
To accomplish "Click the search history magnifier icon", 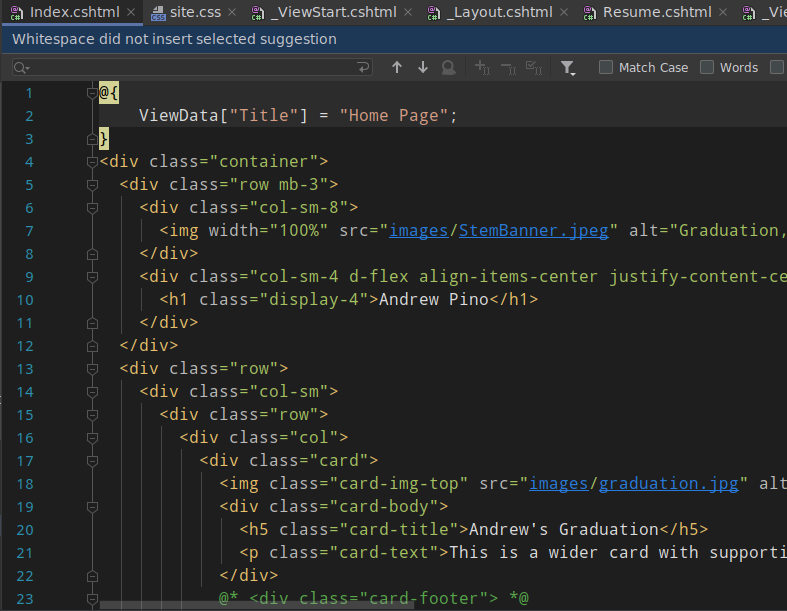I will coord(22,68).
